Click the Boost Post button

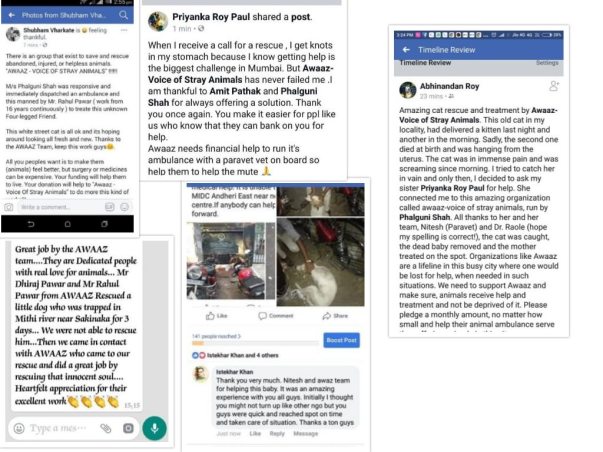(341, 340)
